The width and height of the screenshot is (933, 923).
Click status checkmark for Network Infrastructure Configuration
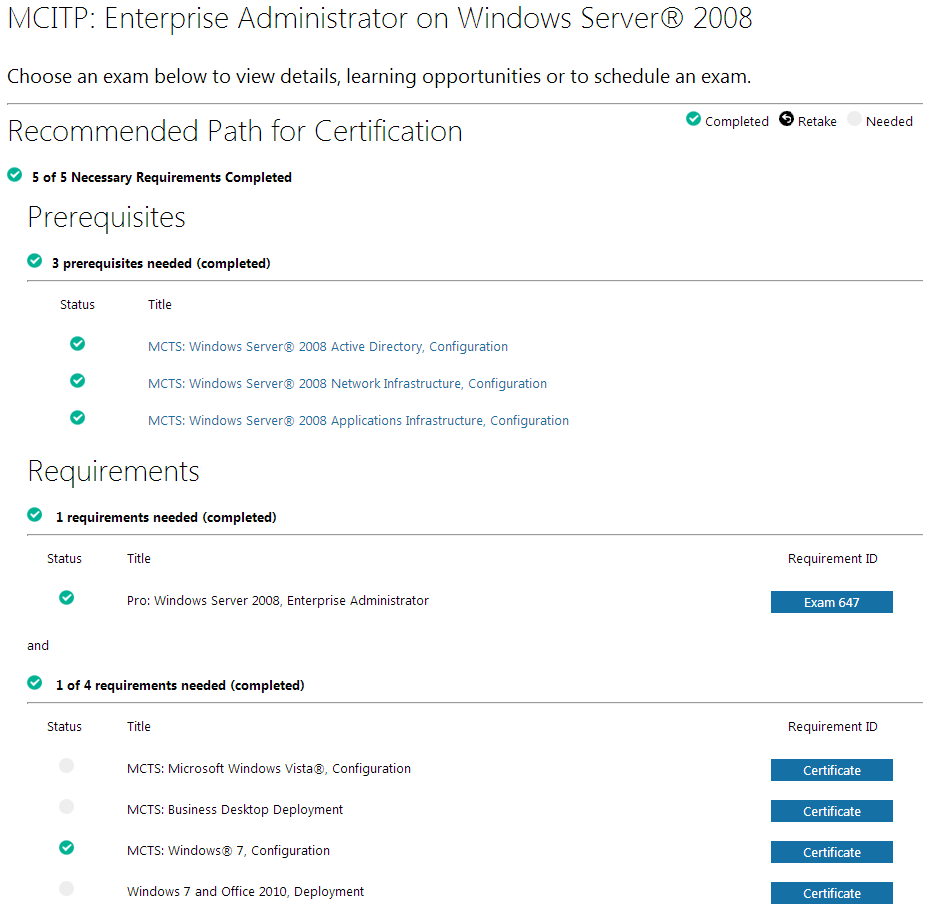pos(77,381)
